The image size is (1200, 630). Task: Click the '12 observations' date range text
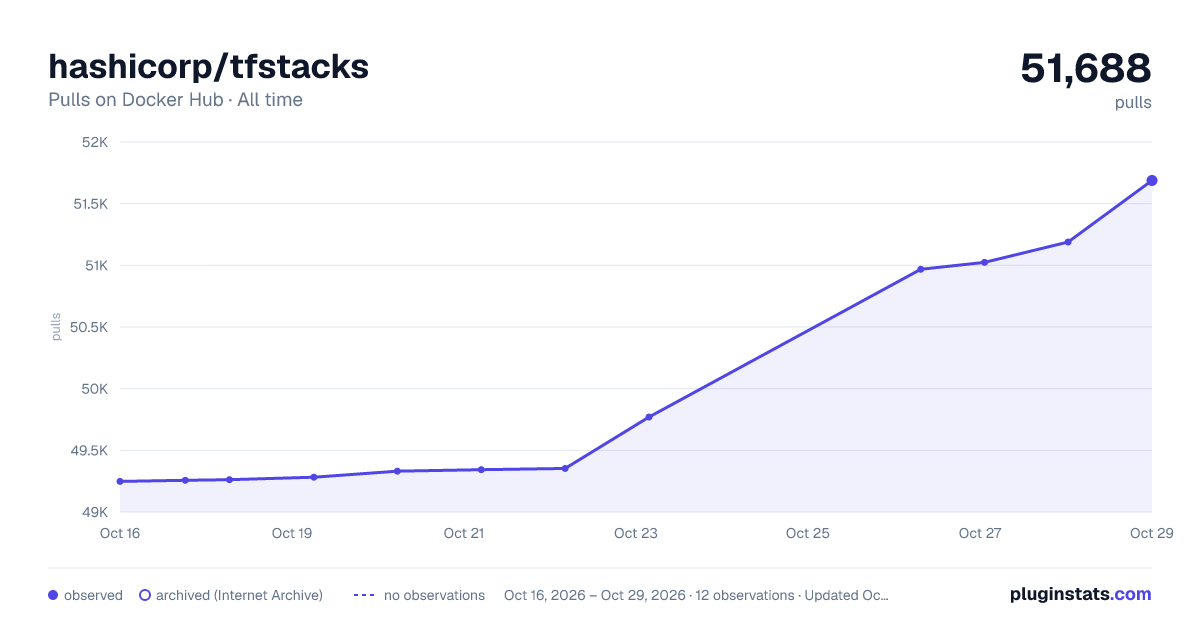[696, 595]
